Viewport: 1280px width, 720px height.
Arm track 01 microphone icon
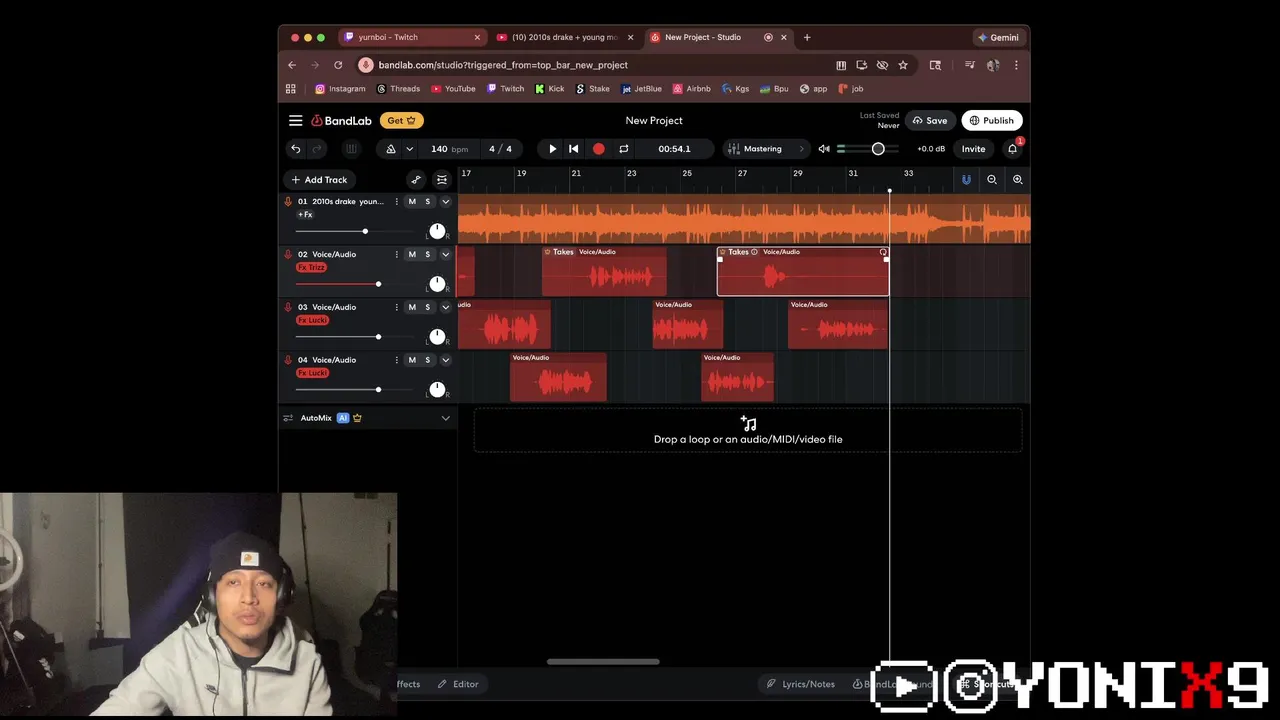pyautogui.click(x=288, y=202)
